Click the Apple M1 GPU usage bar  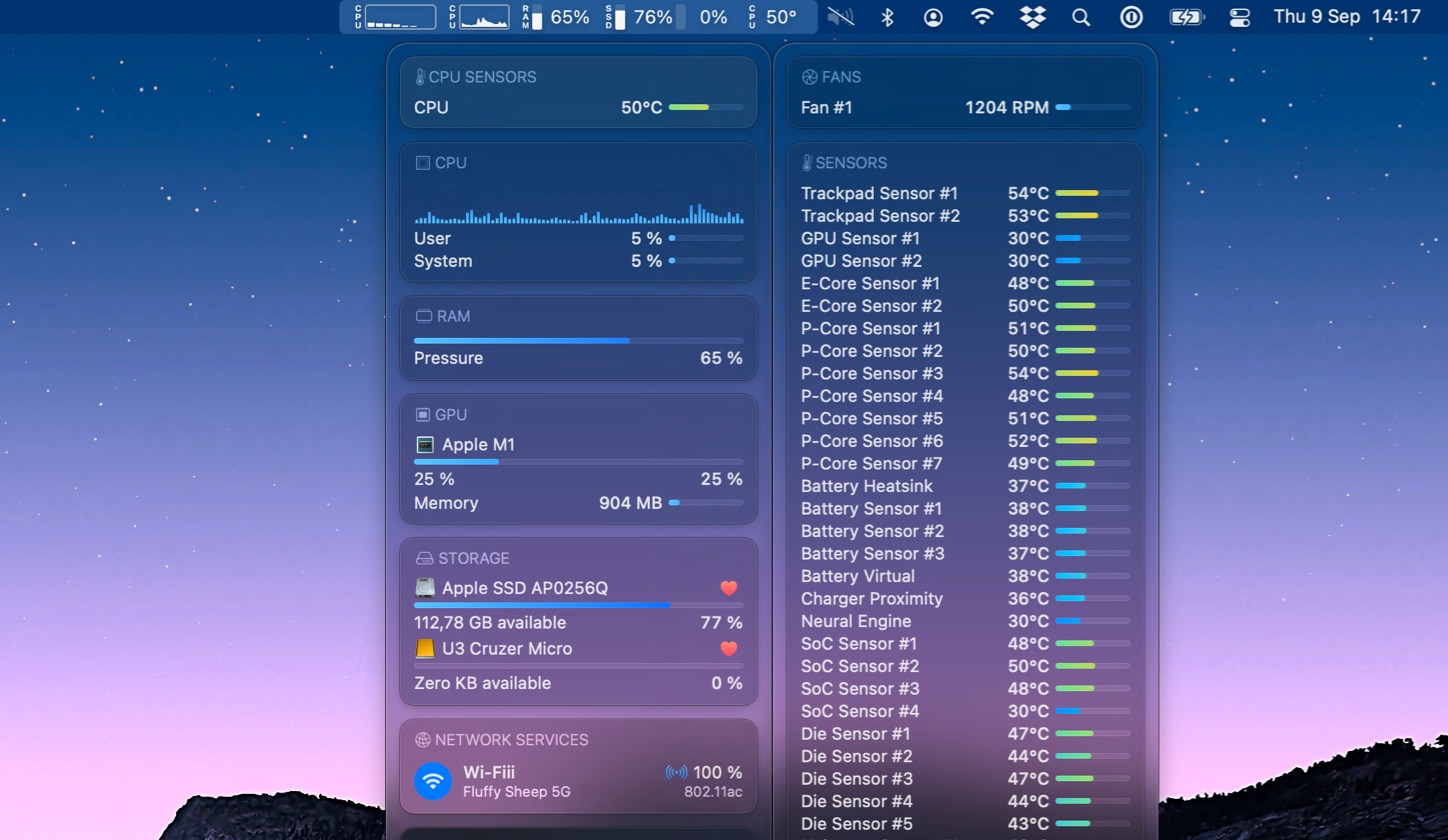578,462
